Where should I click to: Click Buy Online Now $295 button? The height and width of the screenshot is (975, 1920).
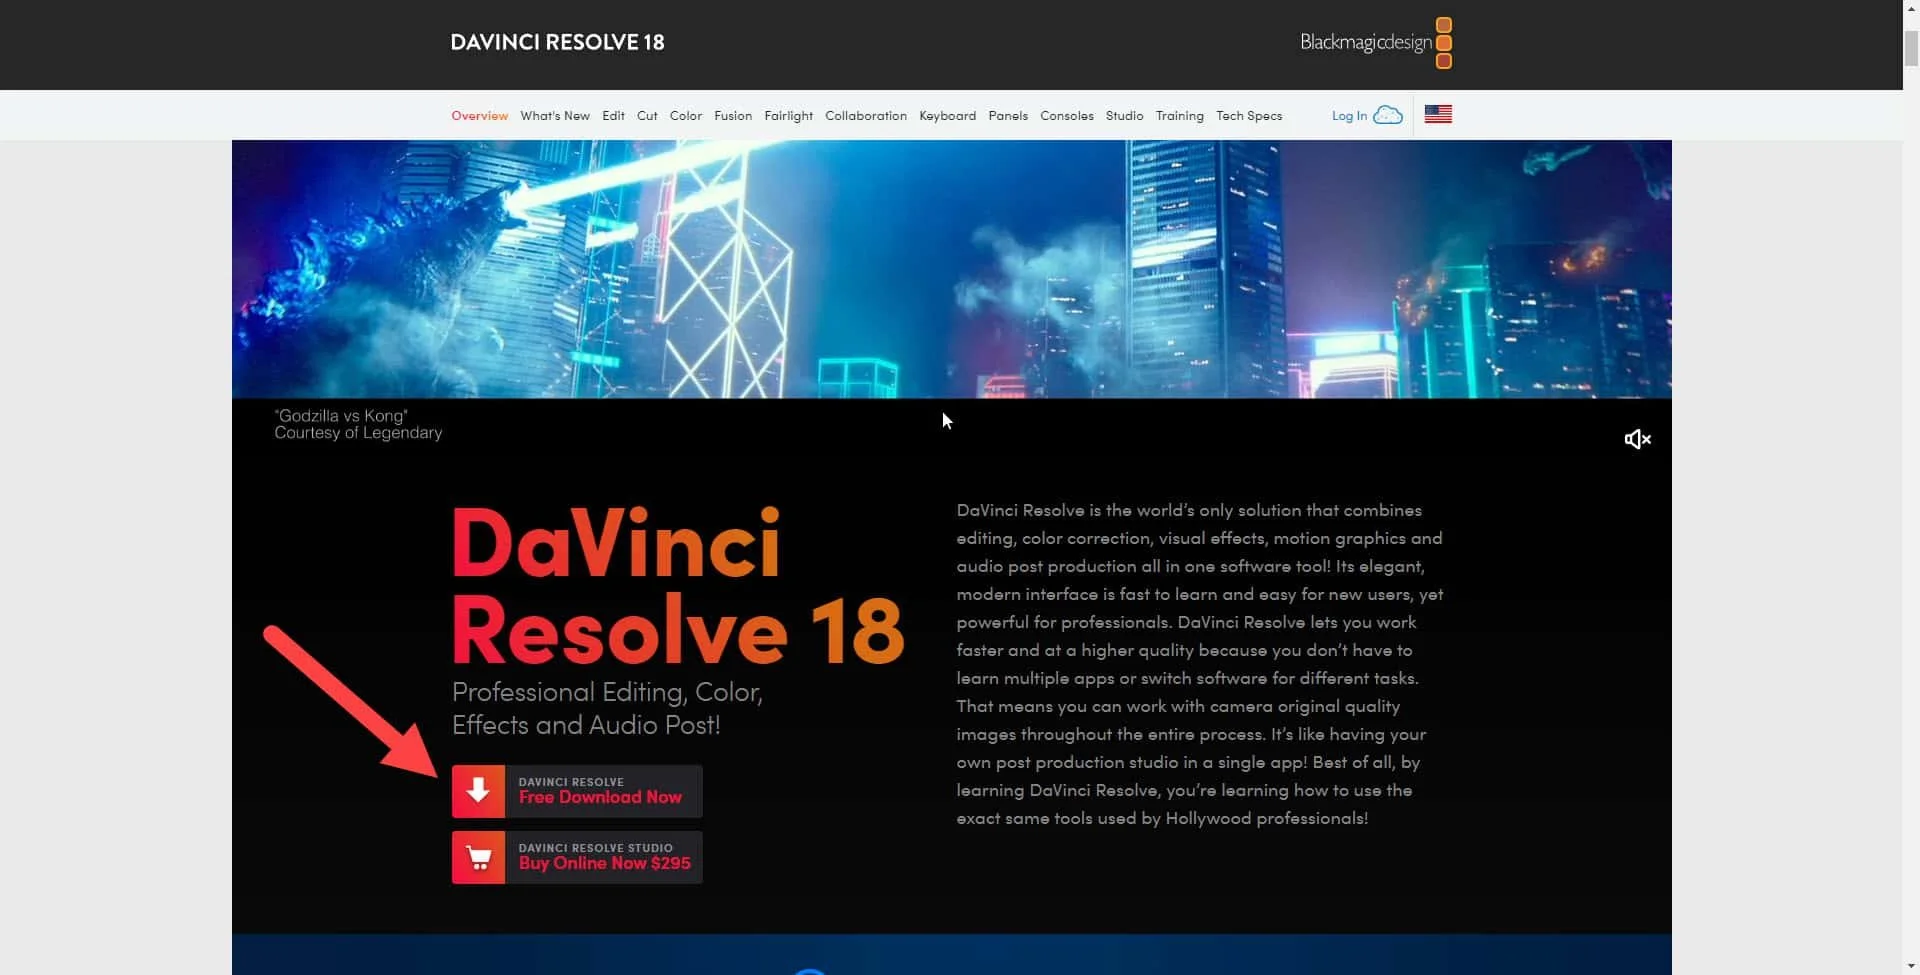pos(577,858)
